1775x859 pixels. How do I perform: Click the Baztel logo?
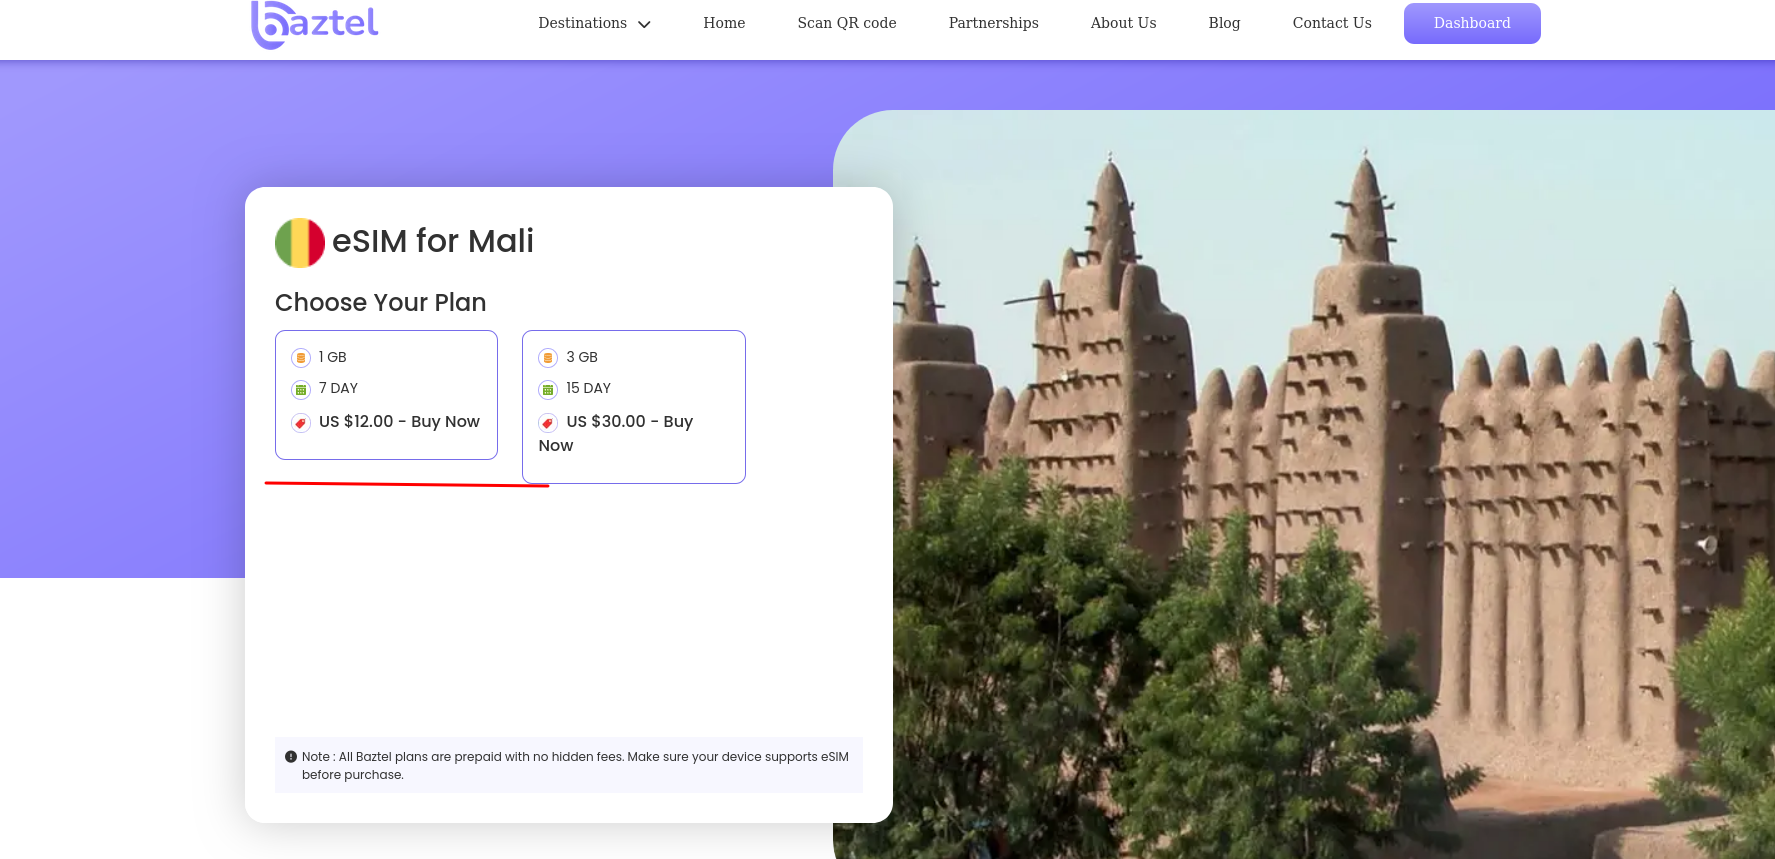click(314, 24)
